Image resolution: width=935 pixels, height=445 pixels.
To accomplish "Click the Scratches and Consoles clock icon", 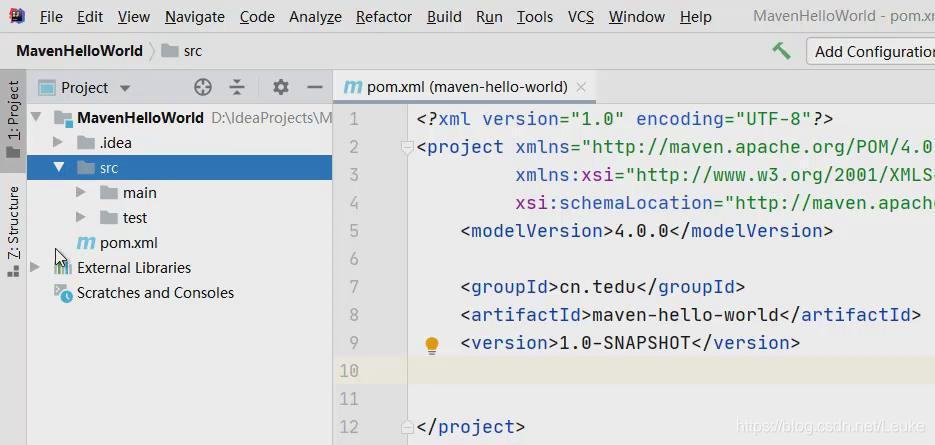I will click(x=63, y=293).
